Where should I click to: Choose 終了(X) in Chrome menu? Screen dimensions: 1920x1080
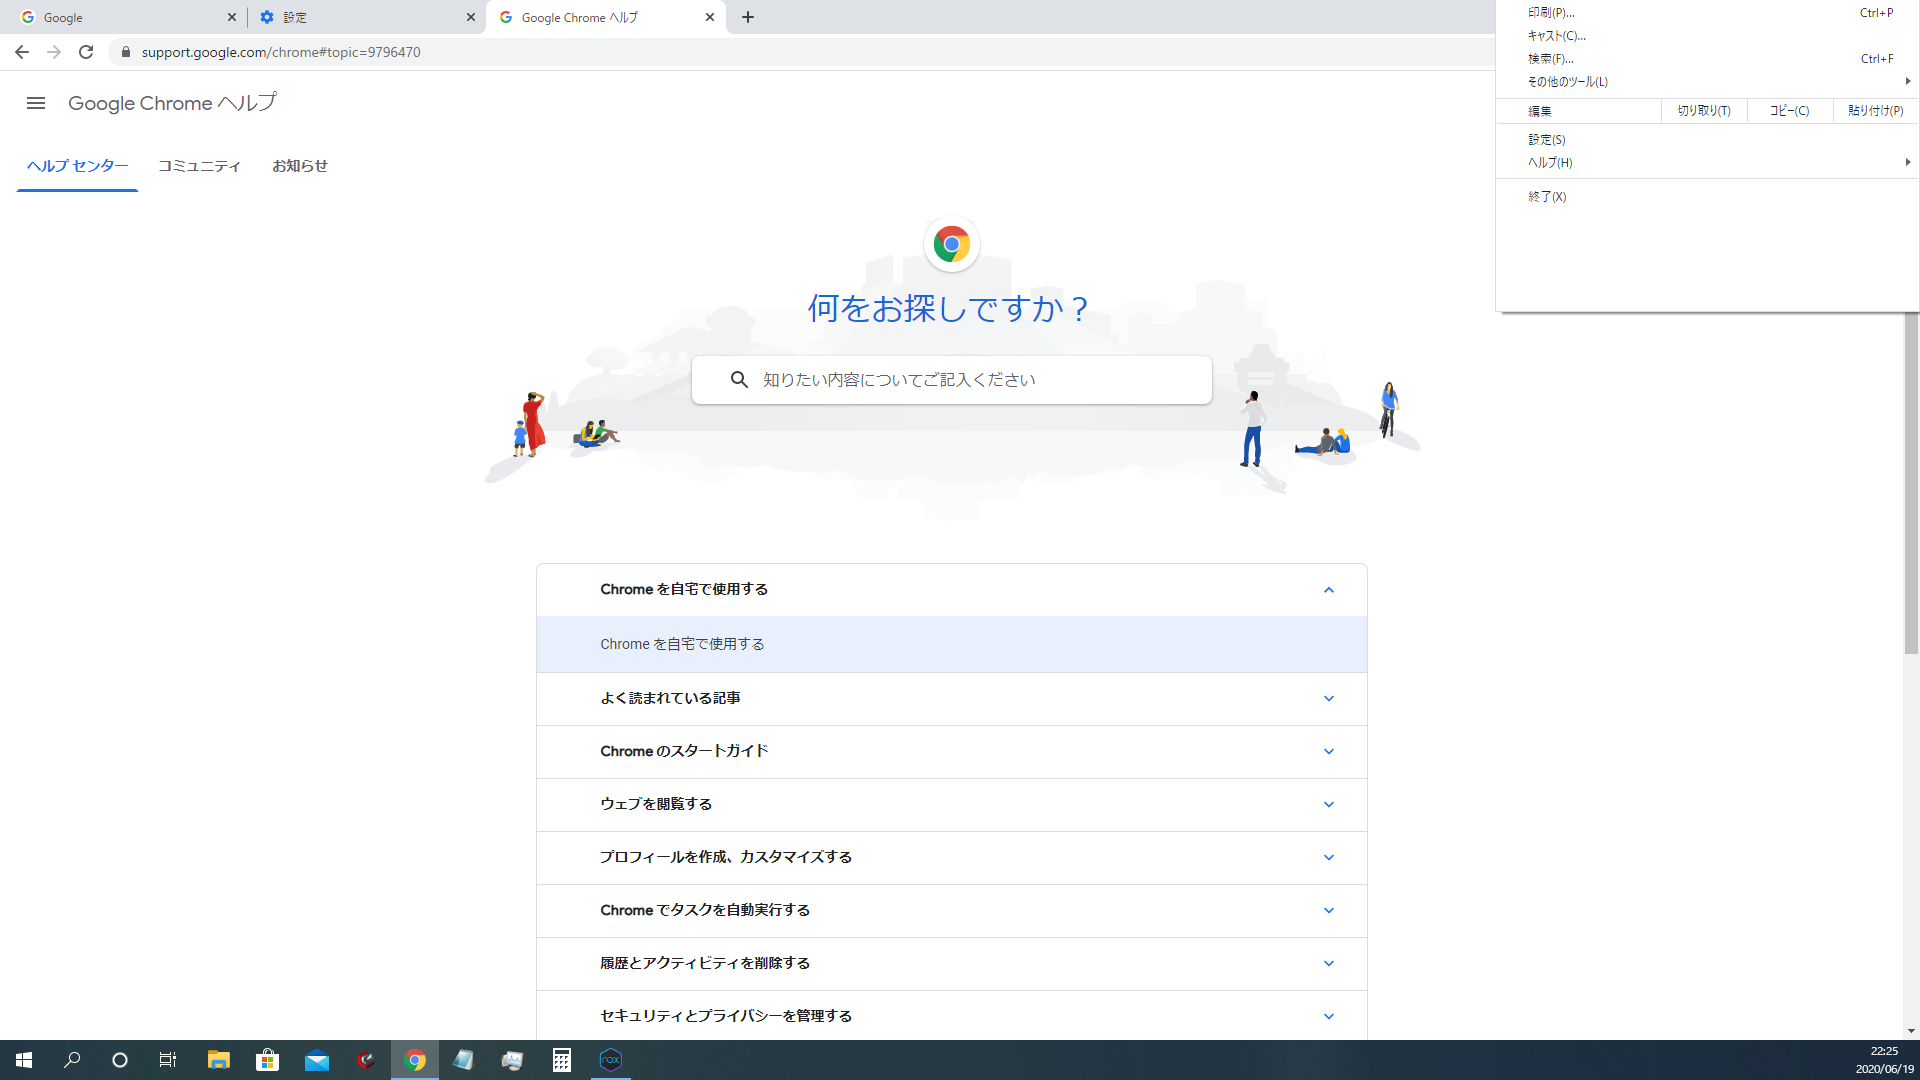1708,197
